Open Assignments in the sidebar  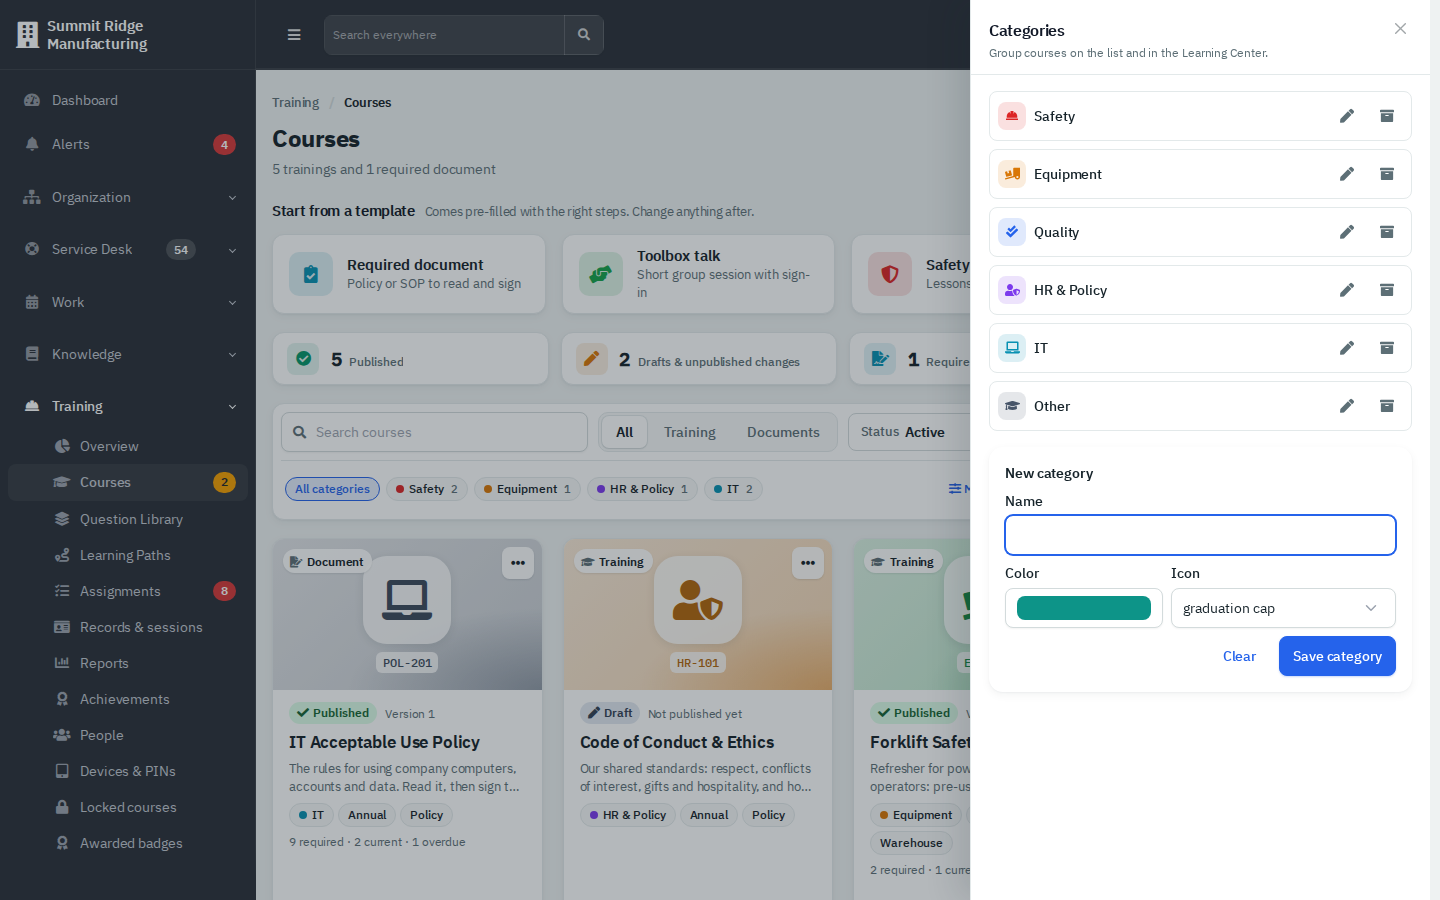[x=128, y=591]
